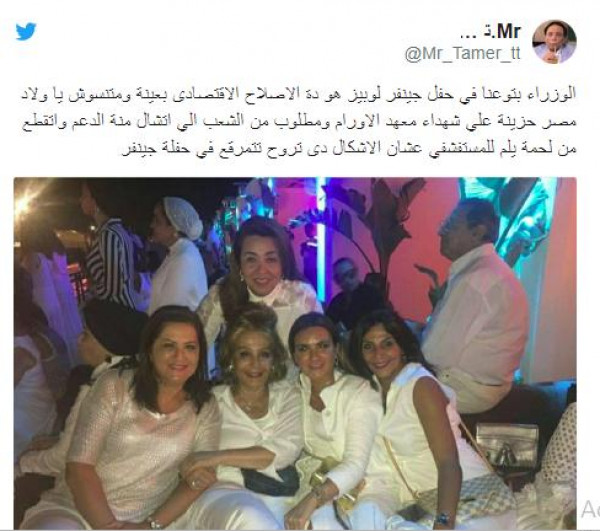Image resolution: width=600 pixels, height=531 pixels.
Task: Click the blue Twitter bird logo
Action: (x=26, y=31)
